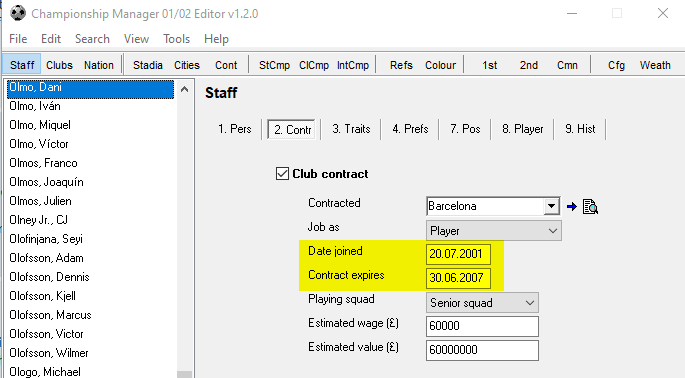Select Olmos, Julien in staff list

[x=91, y=201]
